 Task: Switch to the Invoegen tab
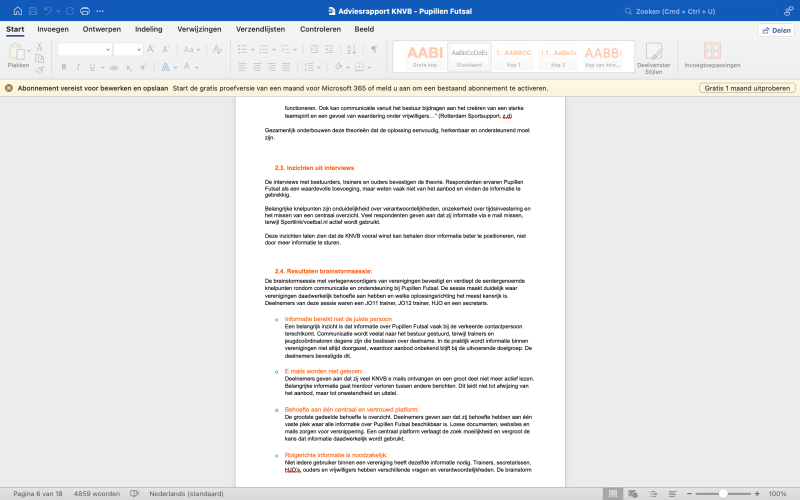[53, 29]
